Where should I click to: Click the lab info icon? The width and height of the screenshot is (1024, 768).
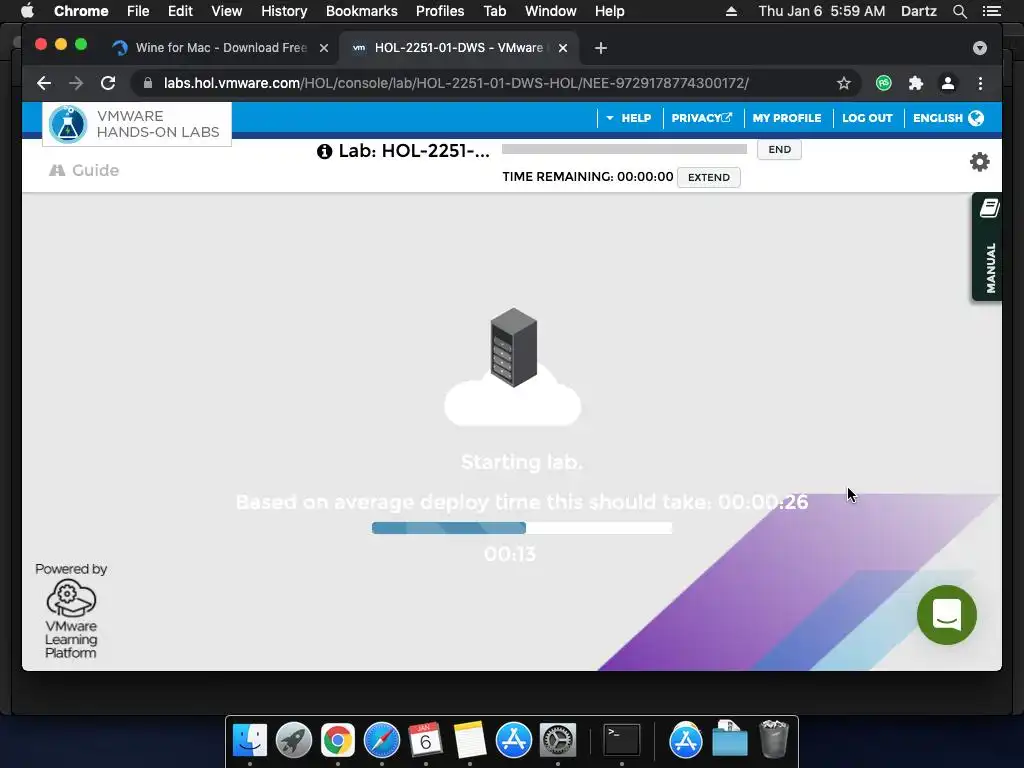[x=325, y=152]
